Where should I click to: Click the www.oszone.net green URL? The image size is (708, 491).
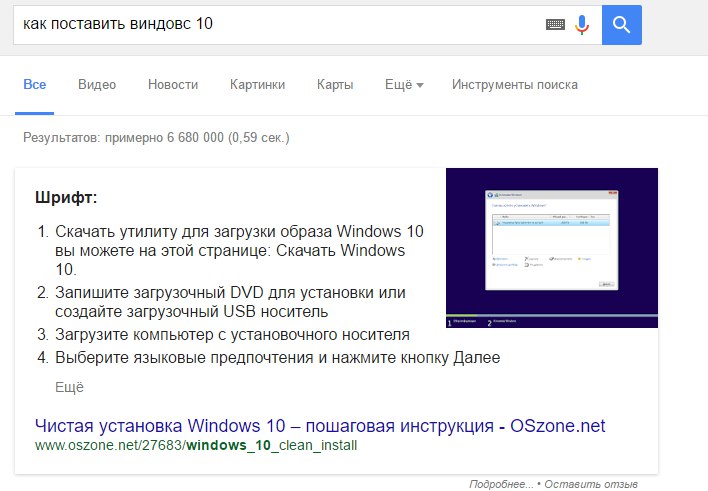[x=196, y=445]
